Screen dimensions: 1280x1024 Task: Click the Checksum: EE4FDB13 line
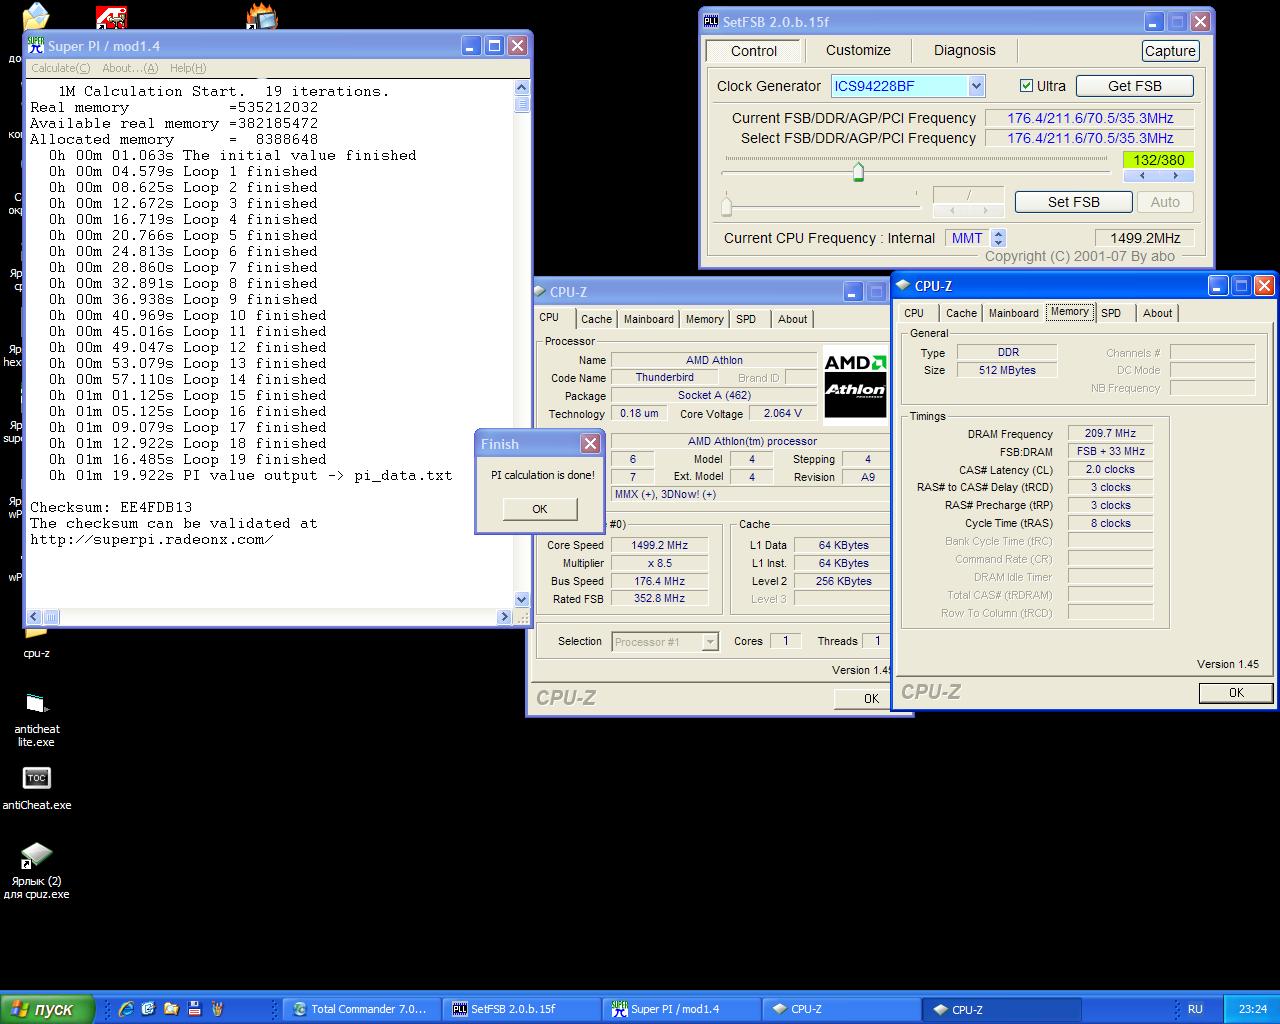point(111,507)
